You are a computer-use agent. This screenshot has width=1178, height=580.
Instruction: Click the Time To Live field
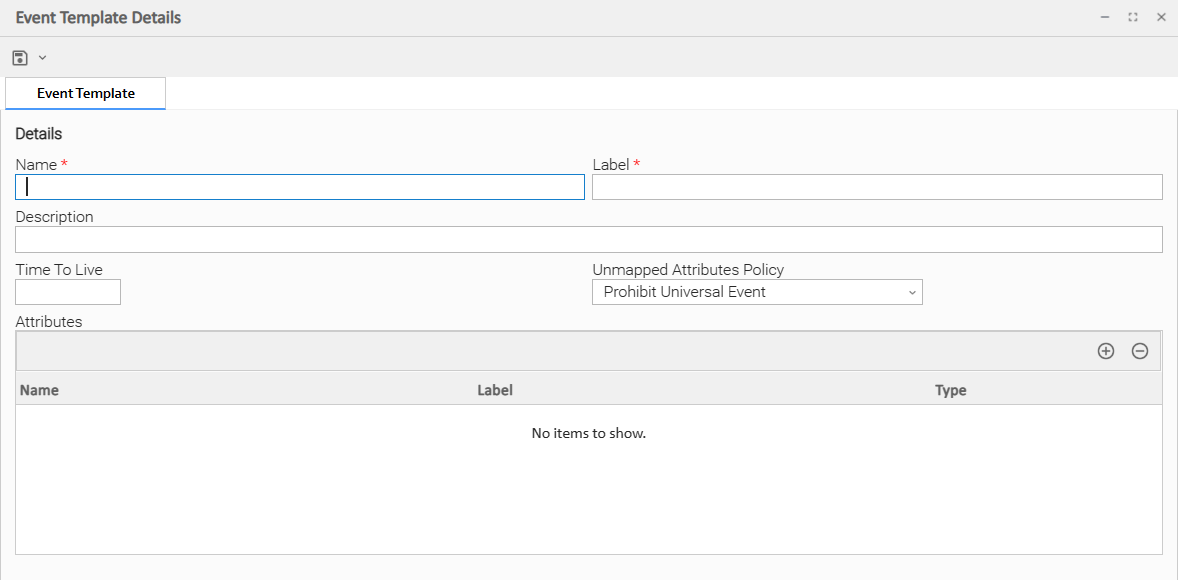click(x=68, y=292)
